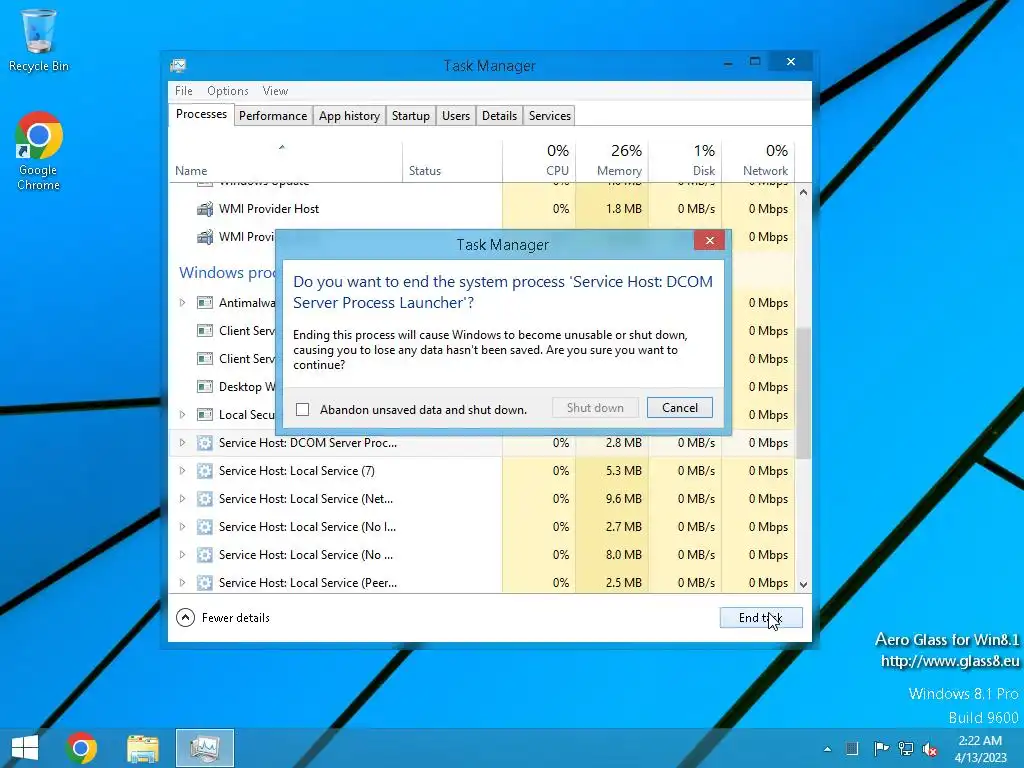Click the Antimalware process icon
The width and height of the screenshot is (1024, 768).
(x=205, y=303)
